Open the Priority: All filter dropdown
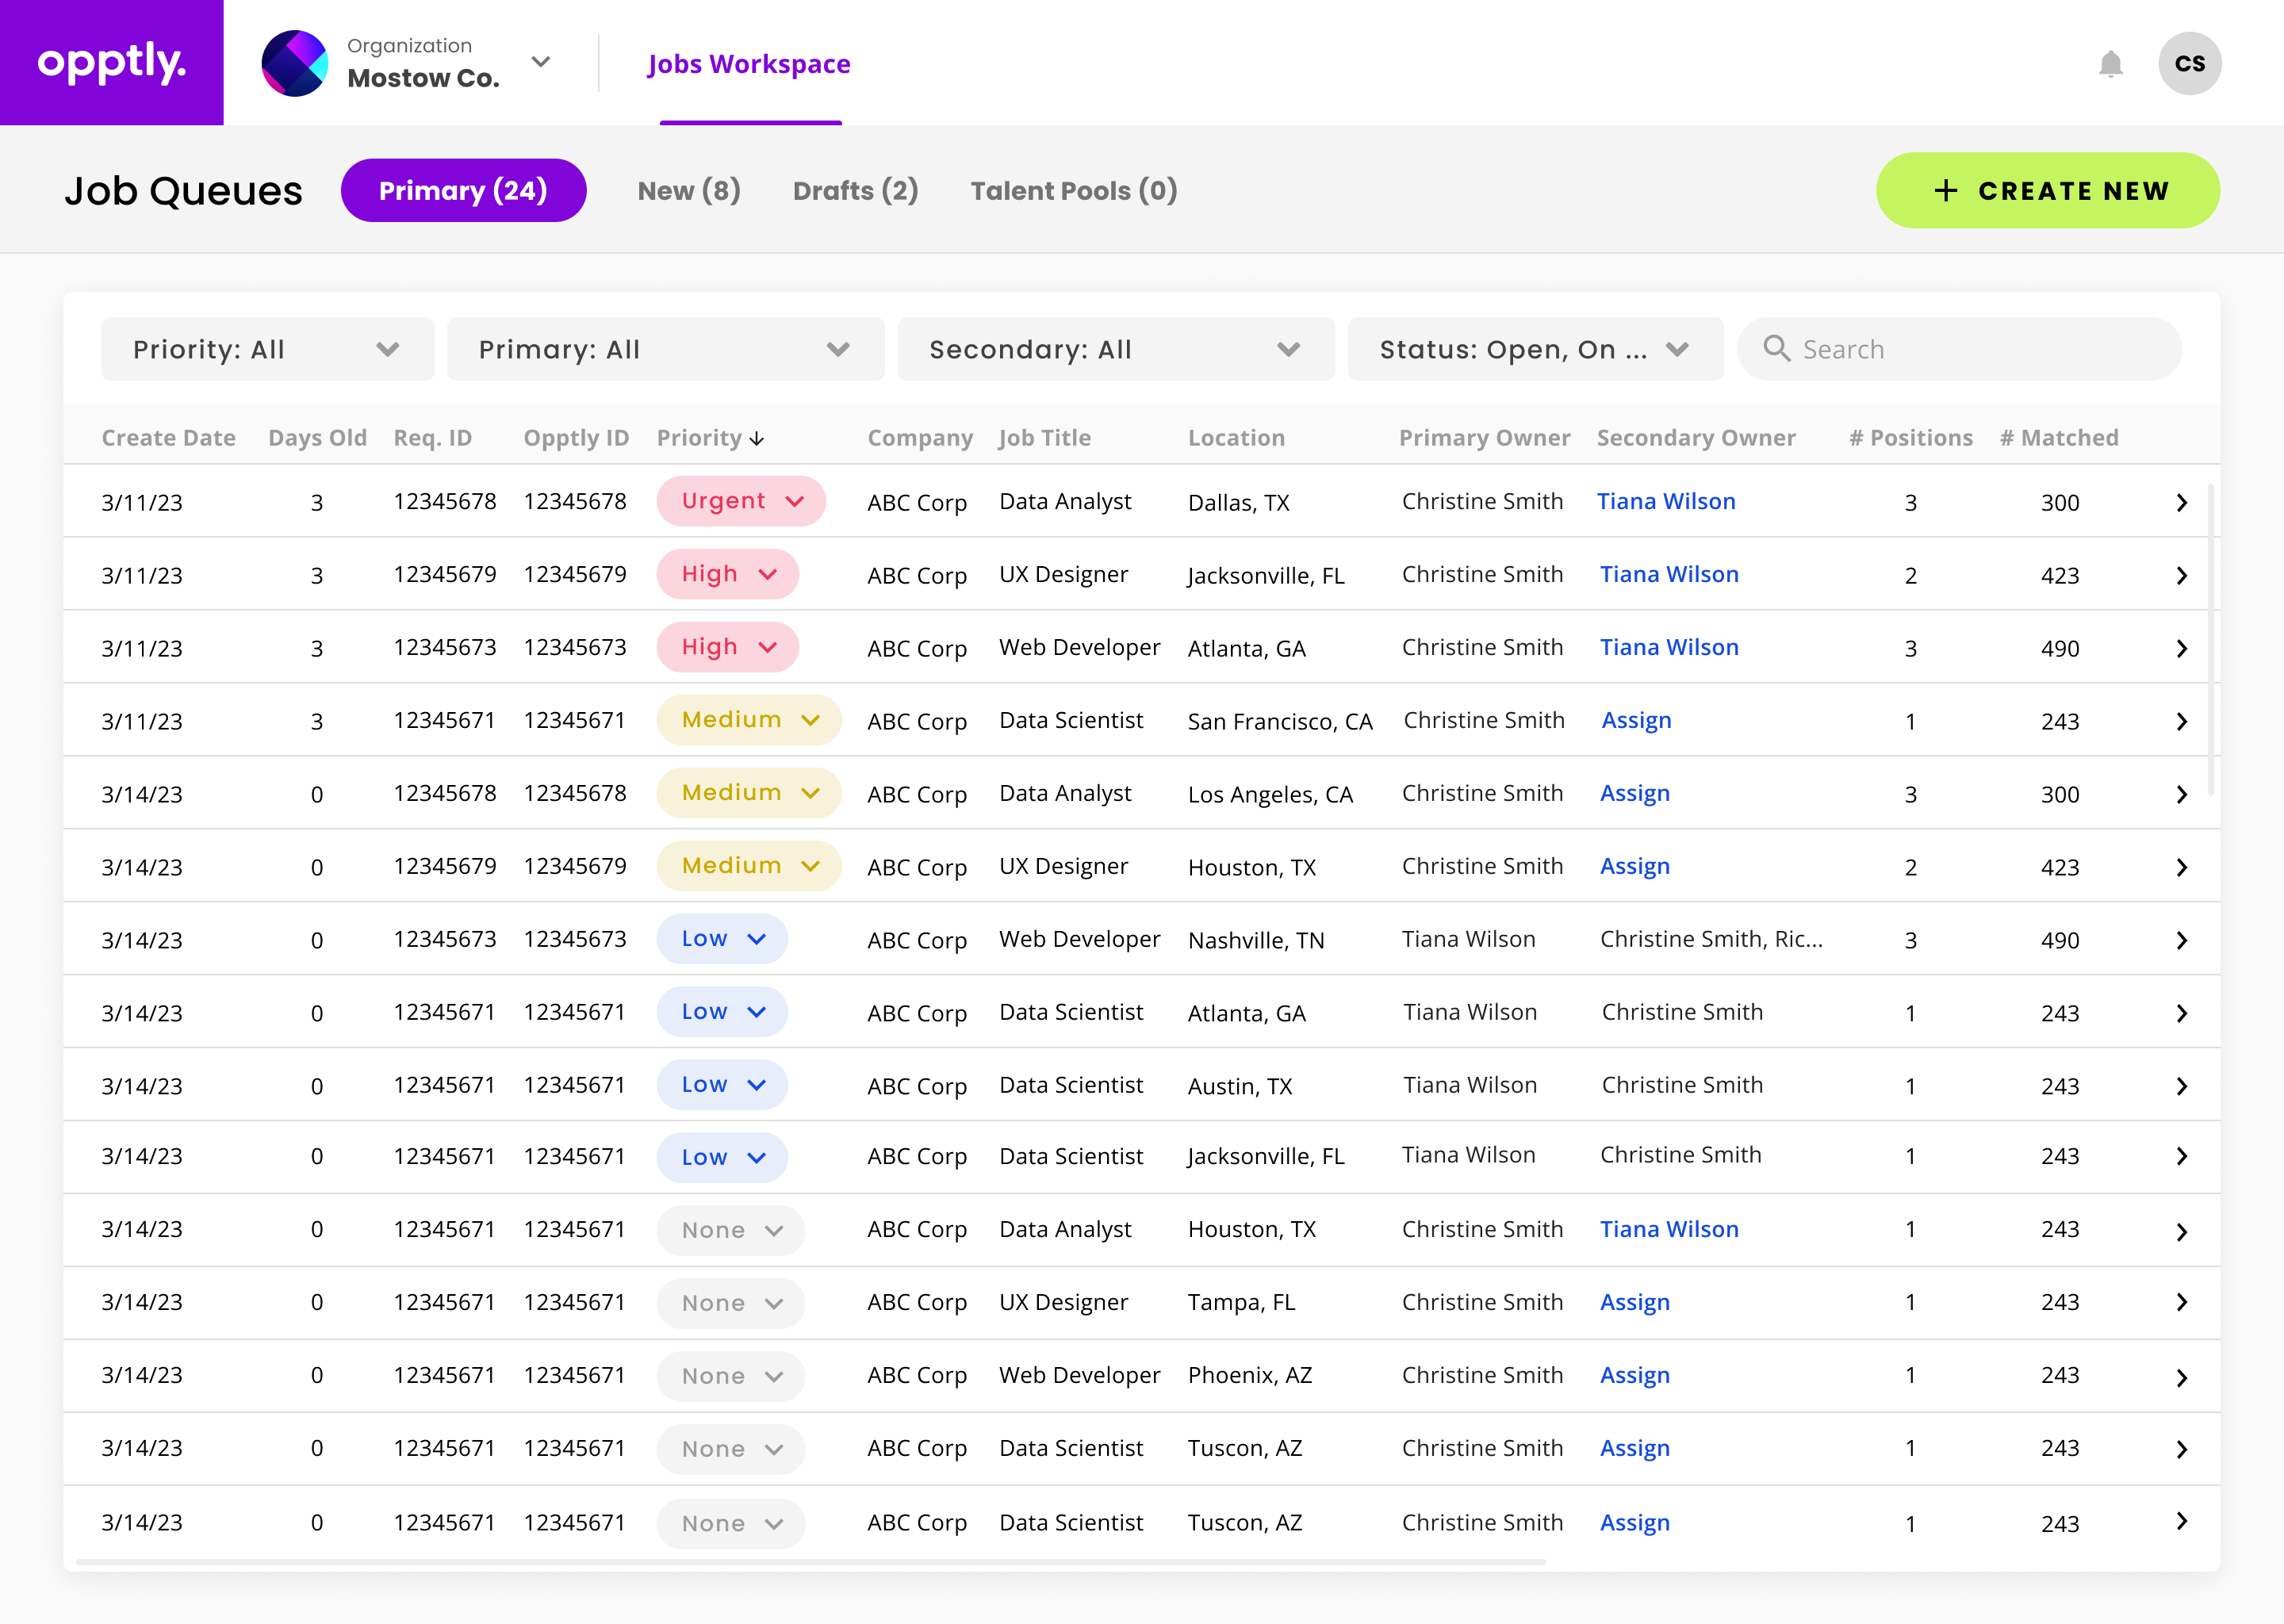2284x1624 pixels. pyautogui.click(x=267, y=349)
